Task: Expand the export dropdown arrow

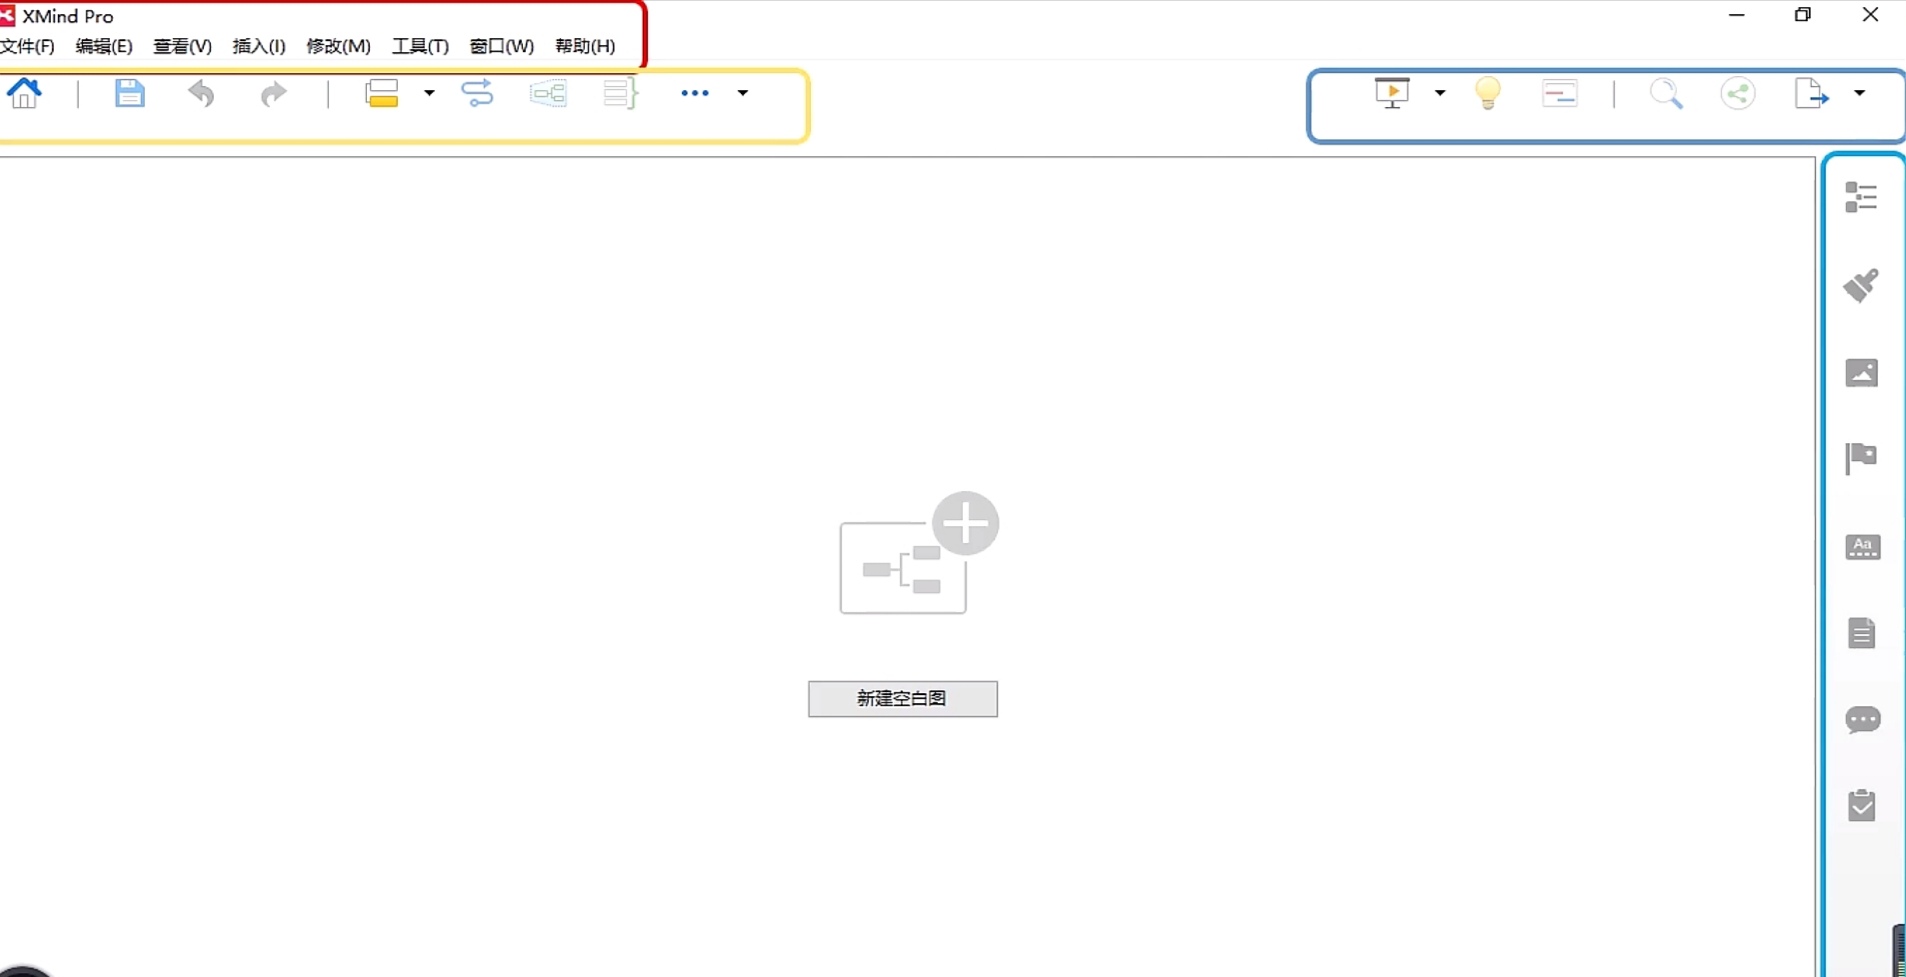Action: tap(1860, 93)
